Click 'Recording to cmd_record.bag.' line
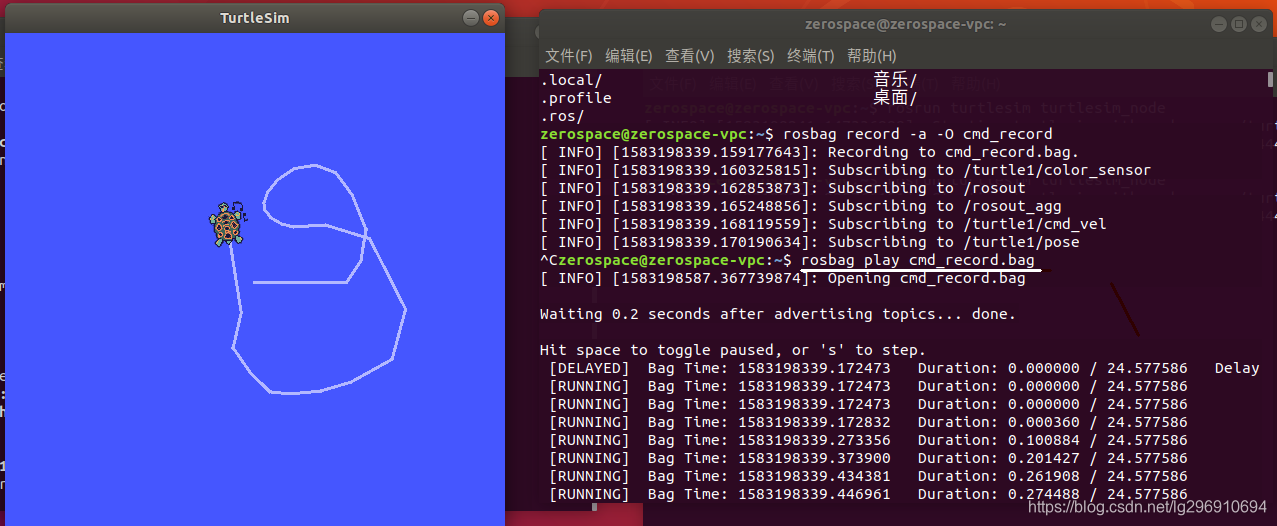 (810, 152)
